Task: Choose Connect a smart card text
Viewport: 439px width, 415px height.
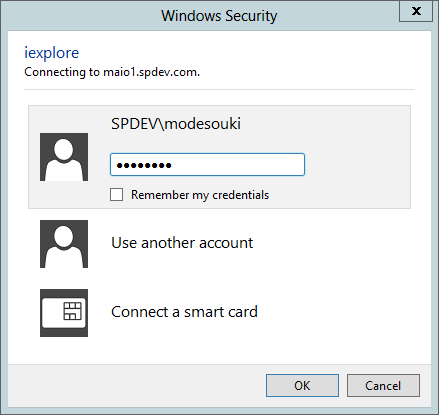Action: tap(184, 312)
